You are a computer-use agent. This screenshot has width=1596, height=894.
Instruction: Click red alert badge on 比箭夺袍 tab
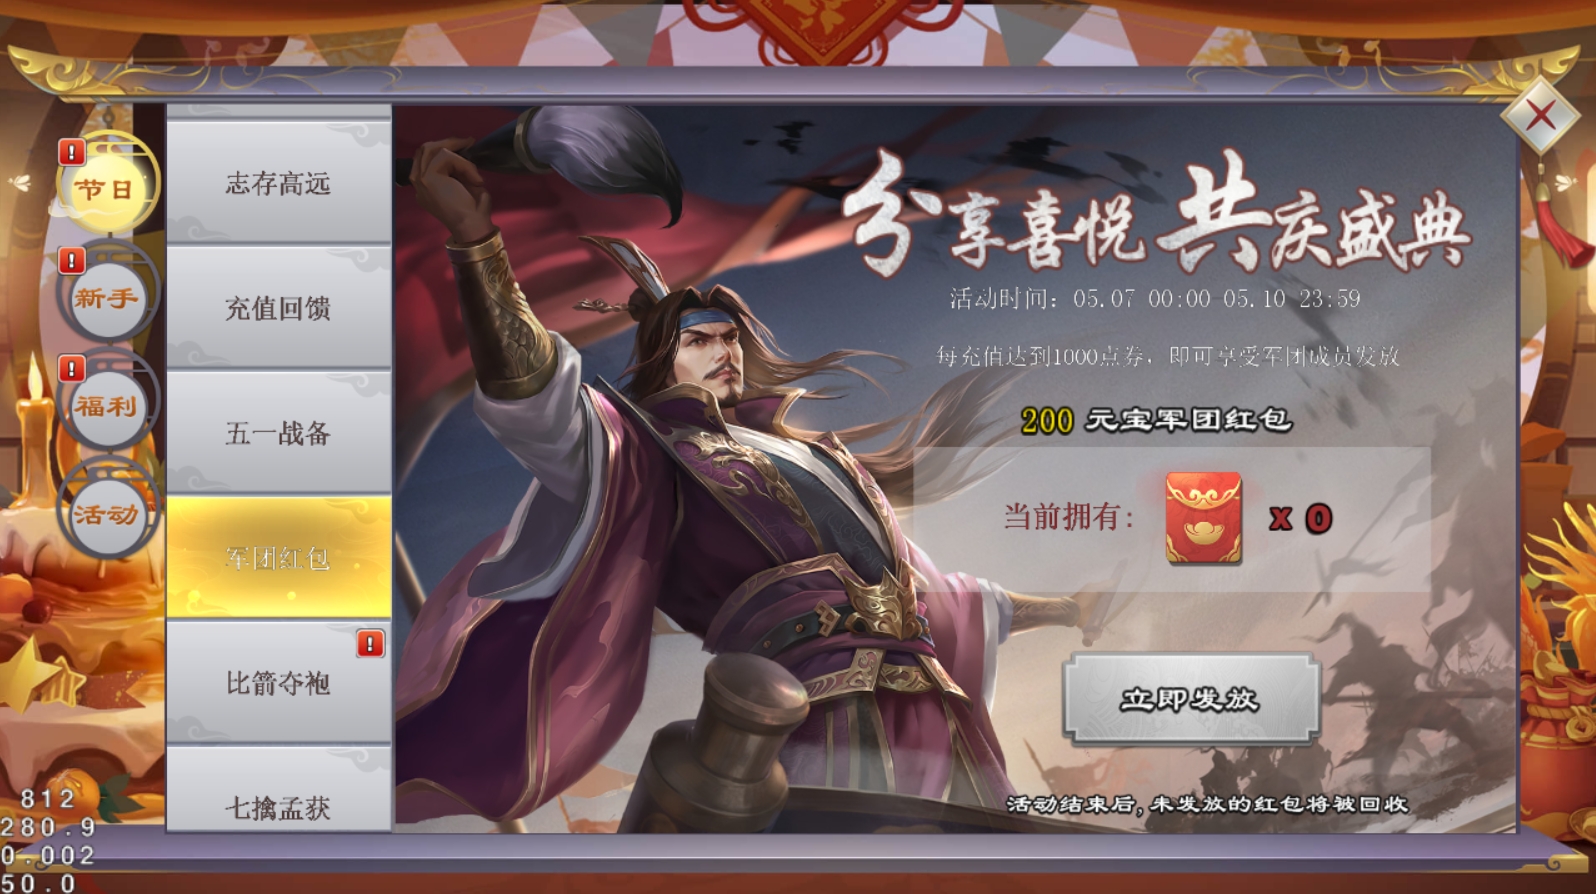(370, 643)
